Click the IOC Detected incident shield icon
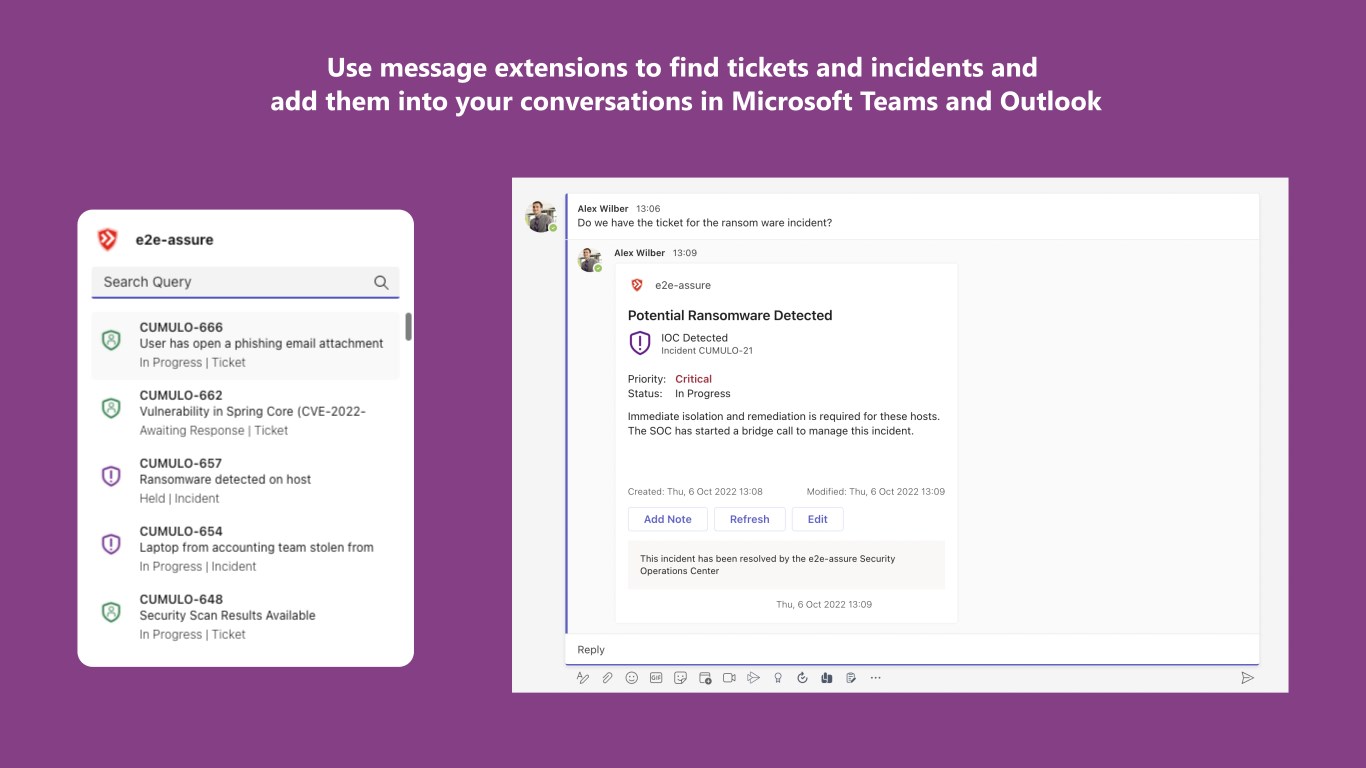Screen dimensions: 1366x768 coord(640,343)
